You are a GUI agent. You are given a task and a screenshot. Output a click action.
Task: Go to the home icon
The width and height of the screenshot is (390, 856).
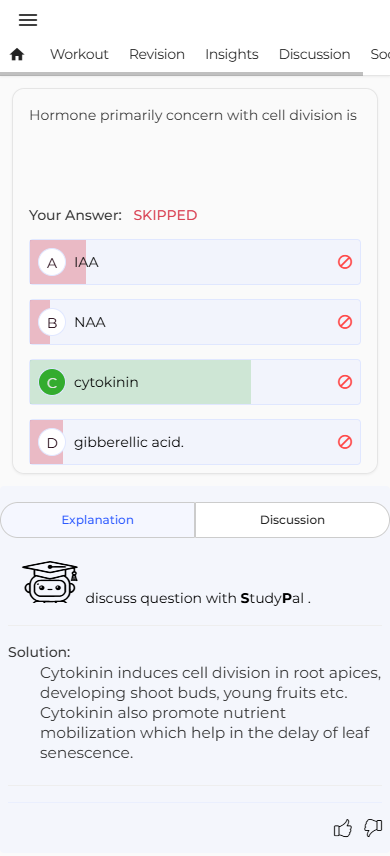click(17, 54)
